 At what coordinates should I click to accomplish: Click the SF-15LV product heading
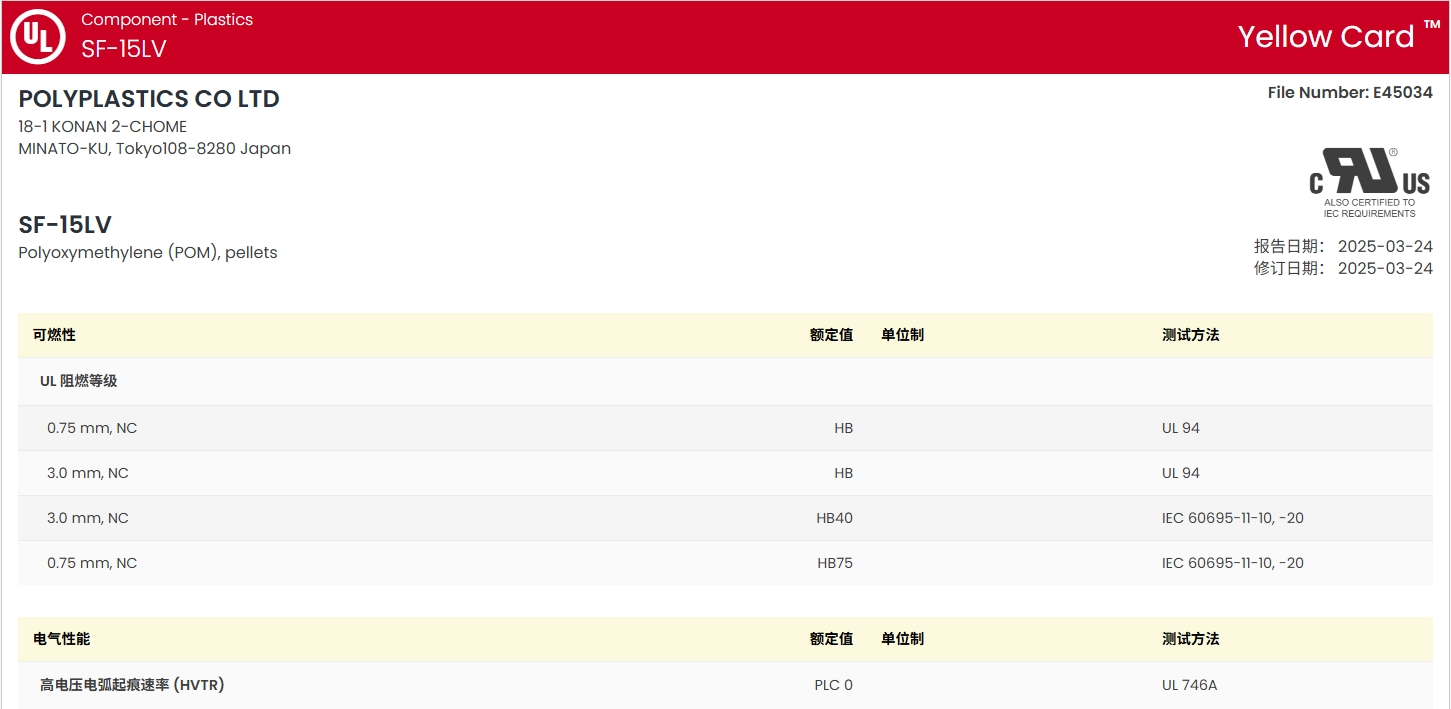[x=65, y=225]
